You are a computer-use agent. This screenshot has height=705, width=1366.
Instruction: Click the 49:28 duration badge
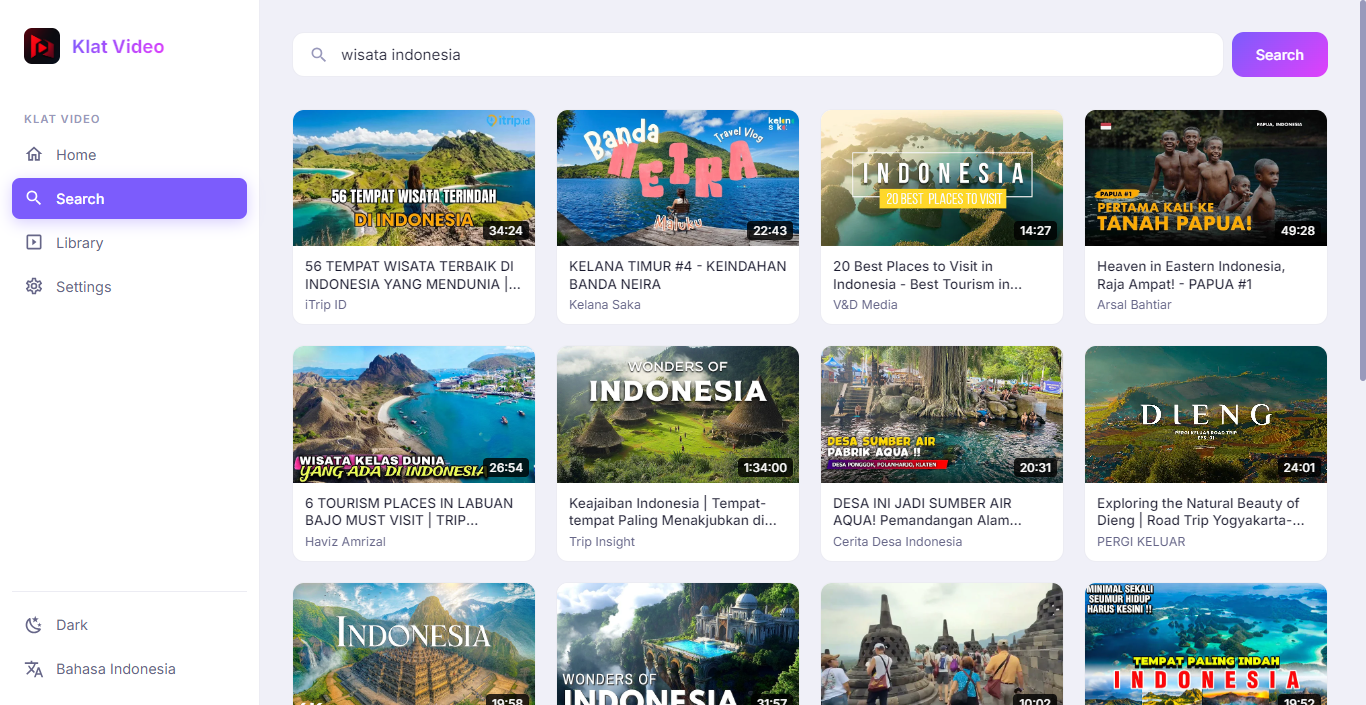click(1298, 230)
